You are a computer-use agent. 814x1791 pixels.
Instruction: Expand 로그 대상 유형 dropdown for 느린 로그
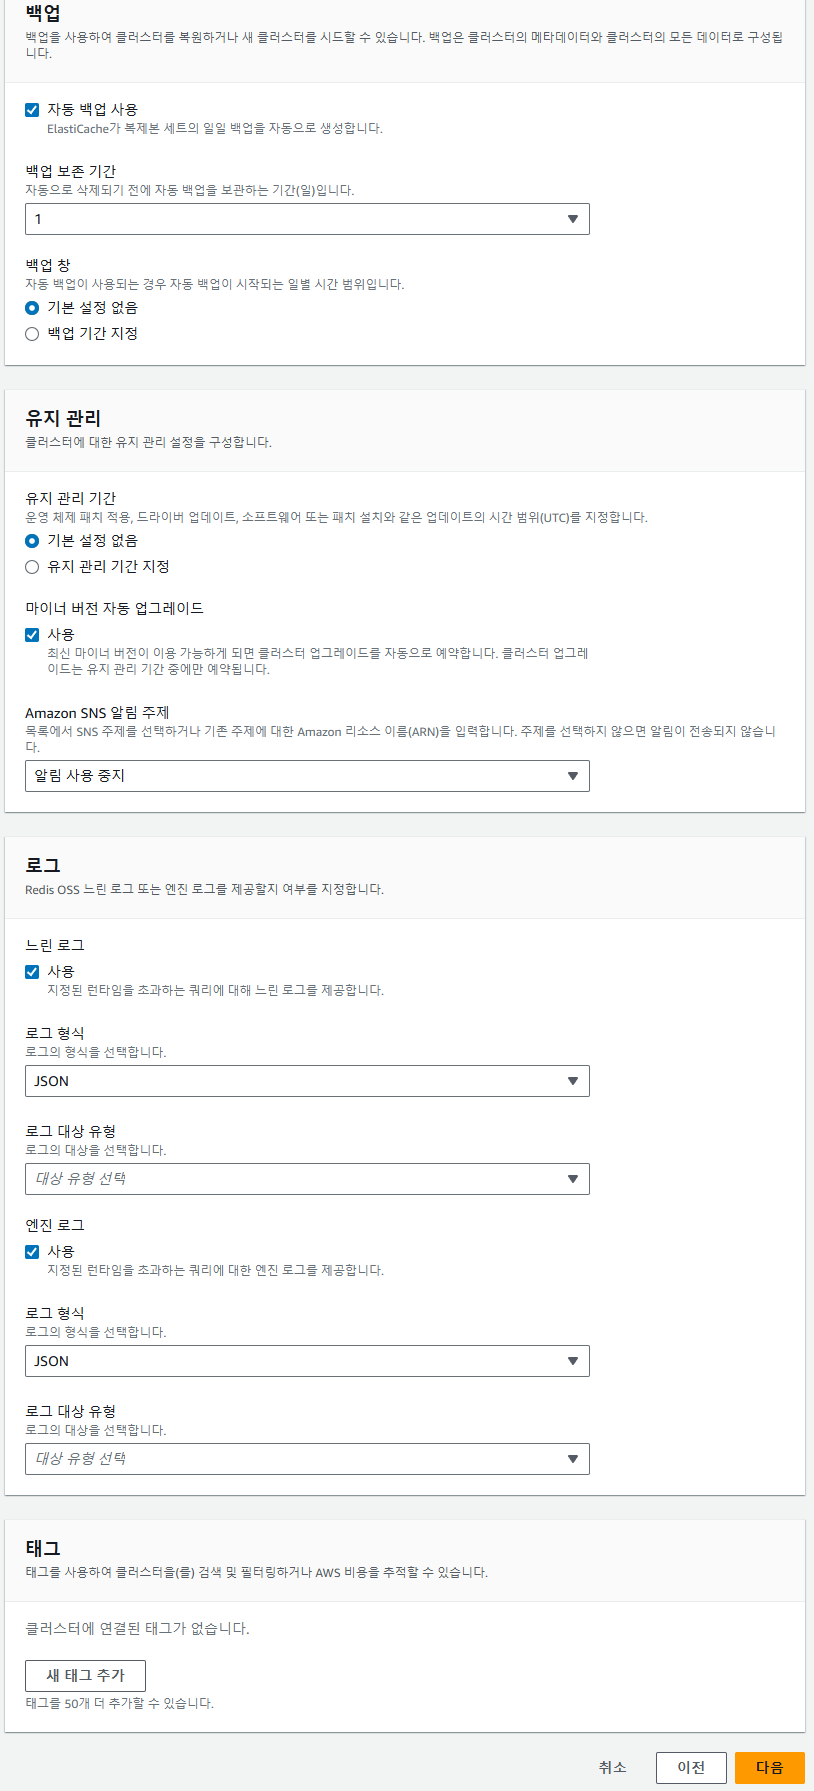(306, 1179)
